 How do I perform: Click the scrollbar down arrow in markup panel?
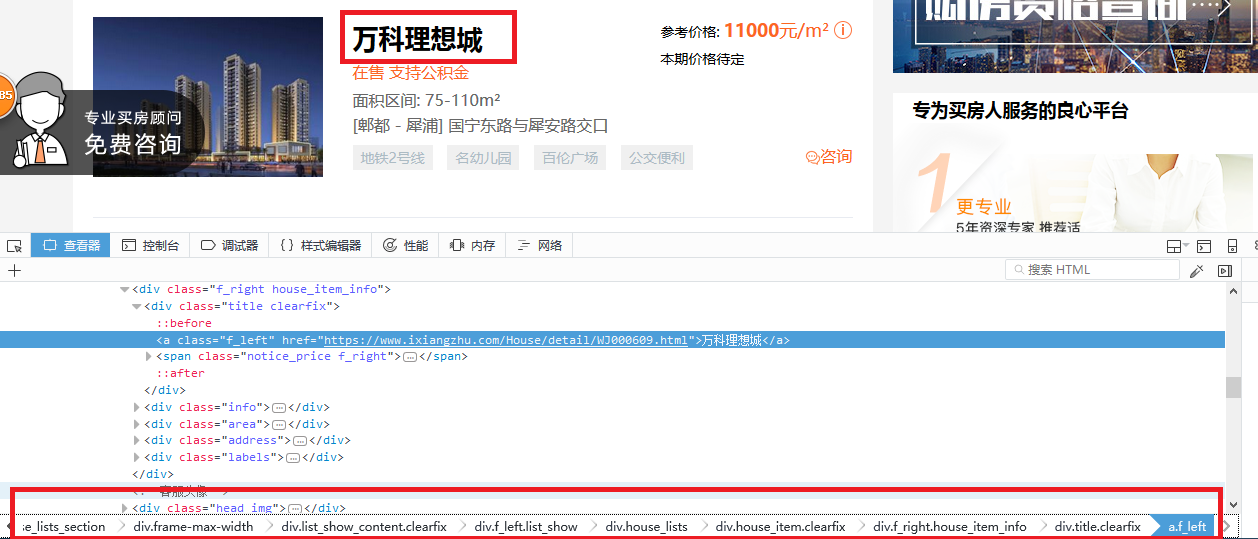pos(1233,504)
